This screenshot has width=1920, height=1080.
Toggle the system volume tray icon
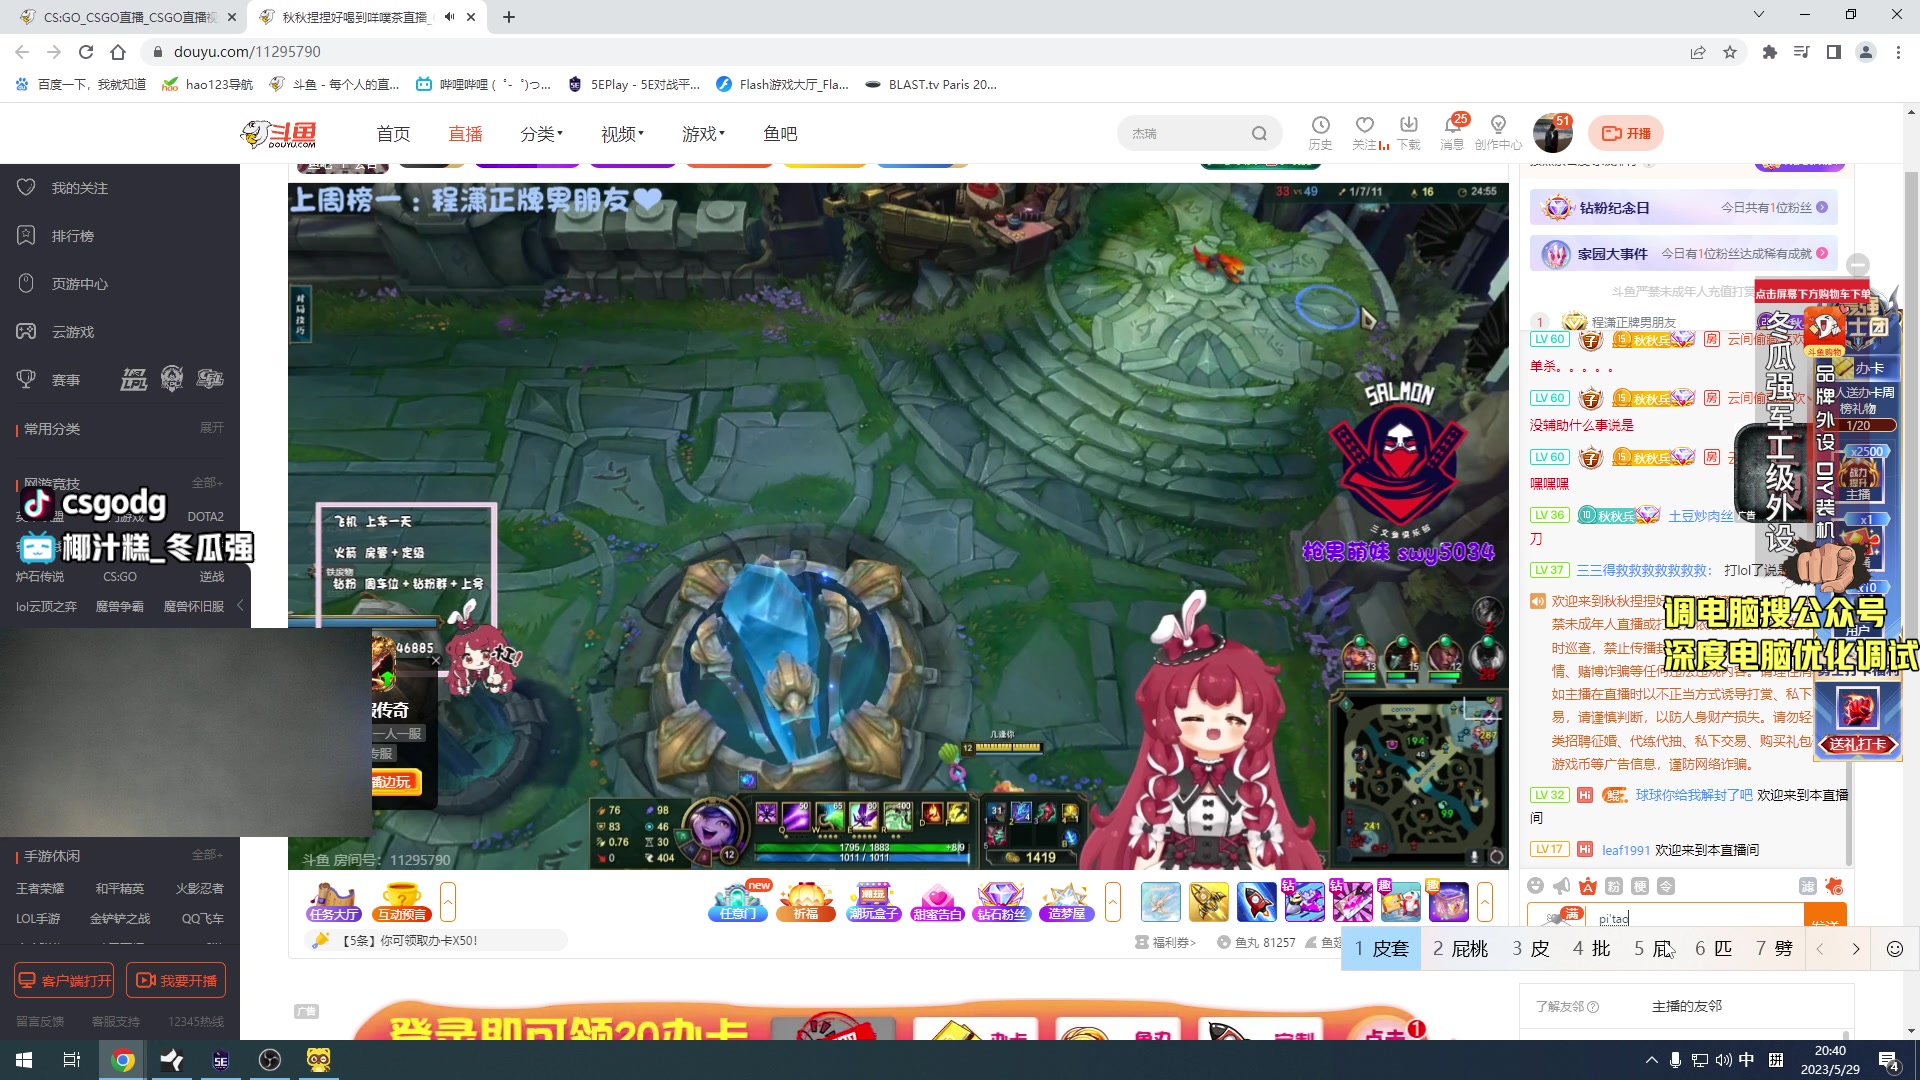1724,1060
